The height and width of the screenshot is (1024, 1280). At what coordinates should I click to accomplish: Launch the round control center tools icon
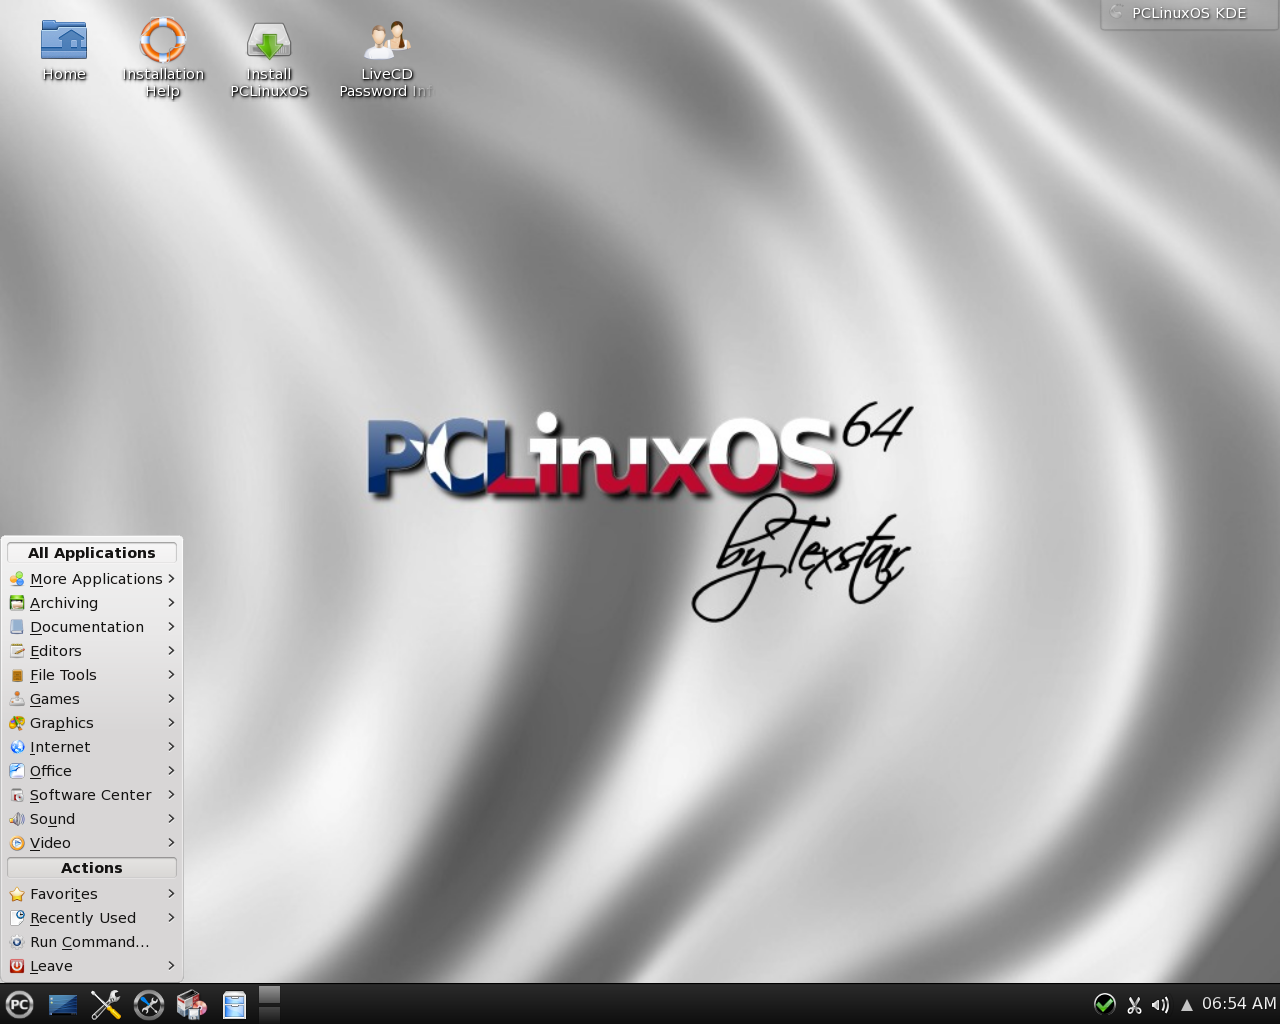coord(149,1004)
